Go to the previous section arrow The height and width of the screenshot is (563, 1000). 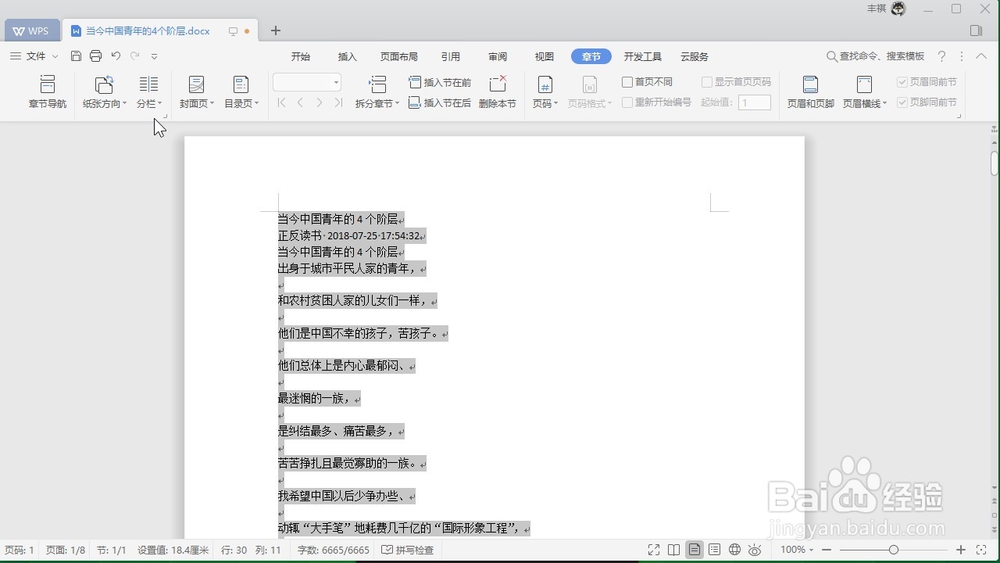click(x=300, y=103)
